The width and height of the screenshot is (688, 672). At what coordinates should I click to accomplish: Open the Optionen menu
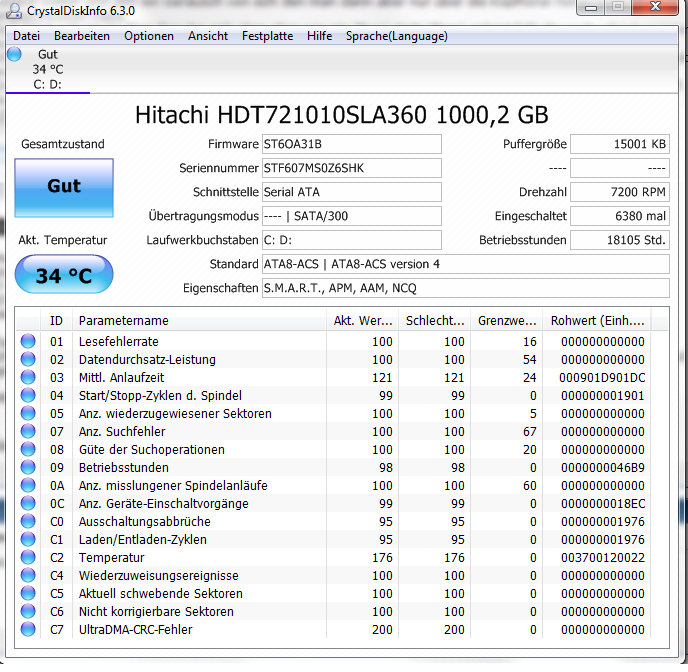click(x=149, y=36)
